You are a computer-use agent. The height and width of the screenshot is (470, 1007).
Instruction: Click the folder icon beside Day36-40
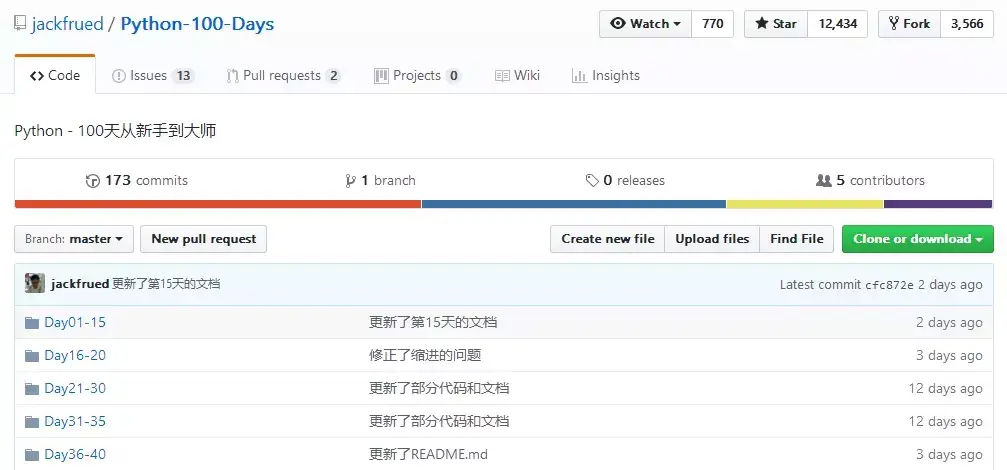(32, 455)
